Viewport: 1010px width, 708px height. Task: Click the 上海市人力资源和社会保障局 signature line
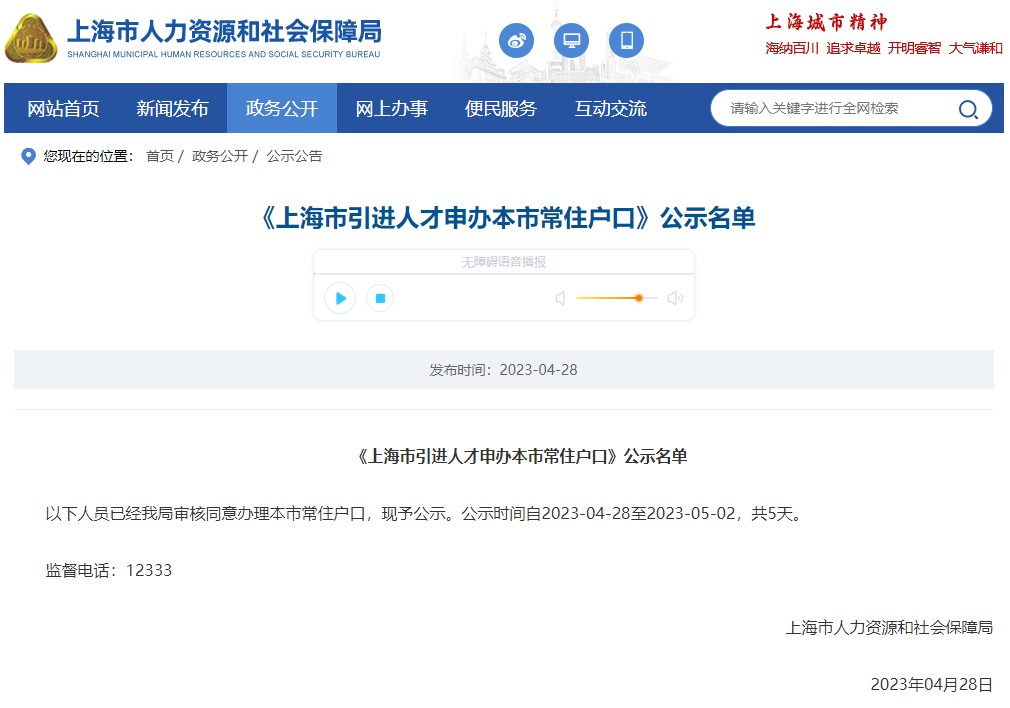click(889, 627)
